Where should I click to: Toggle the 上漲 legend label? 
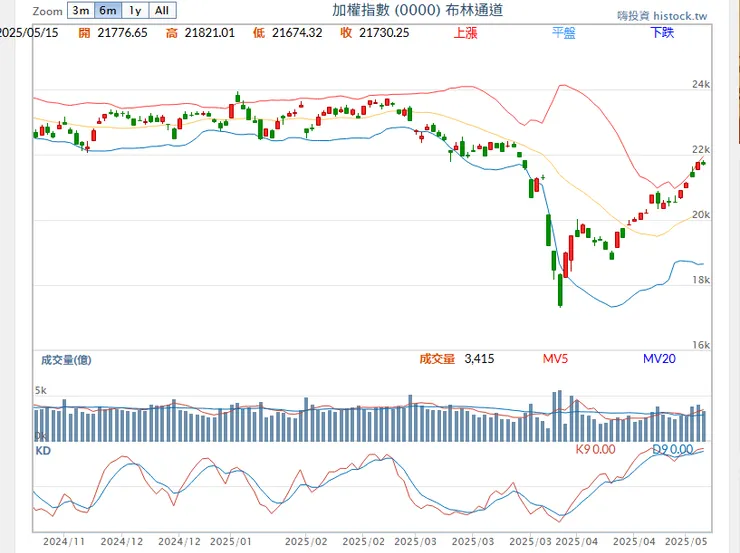[465, 32]
